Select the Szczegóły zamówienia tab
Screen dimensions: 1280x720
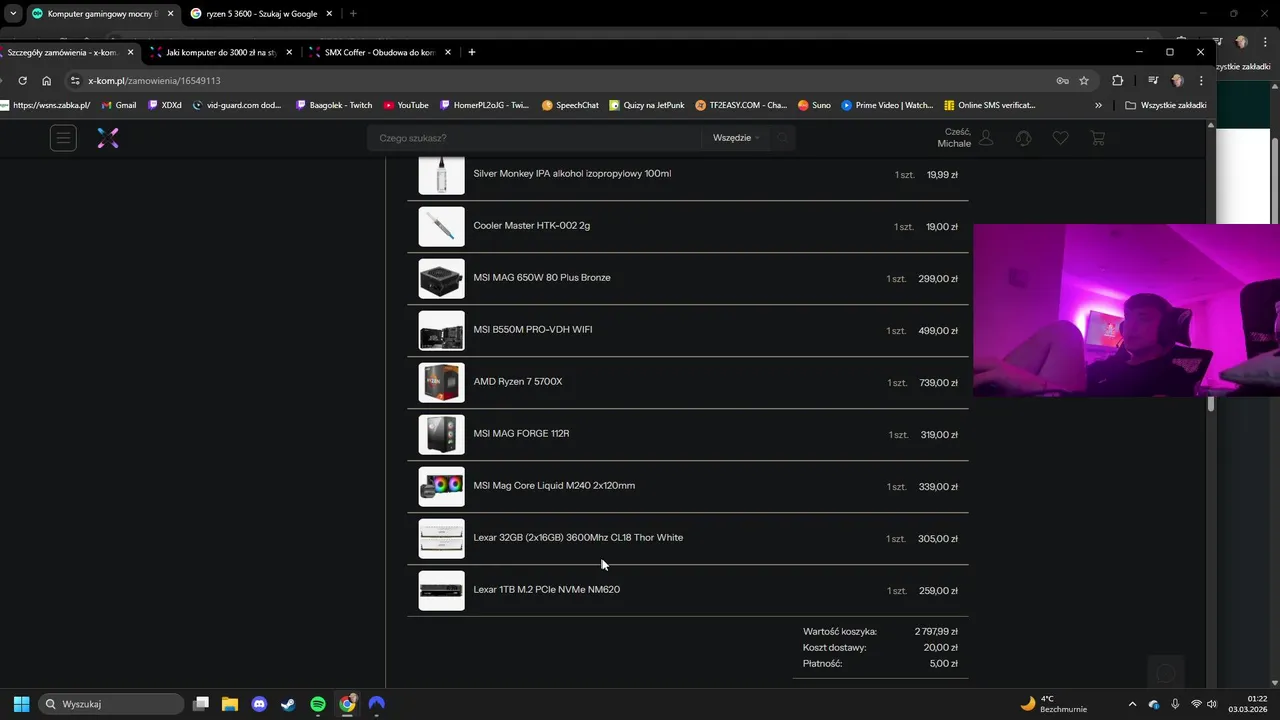[60, 52]
